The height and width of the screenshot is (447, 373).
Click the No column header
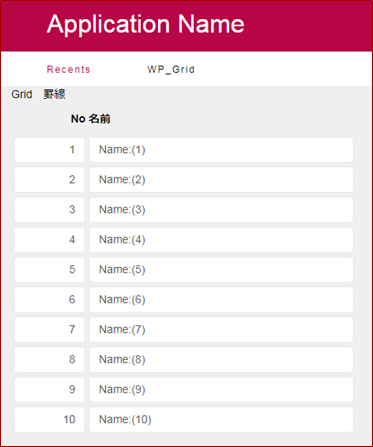(78, 119)
